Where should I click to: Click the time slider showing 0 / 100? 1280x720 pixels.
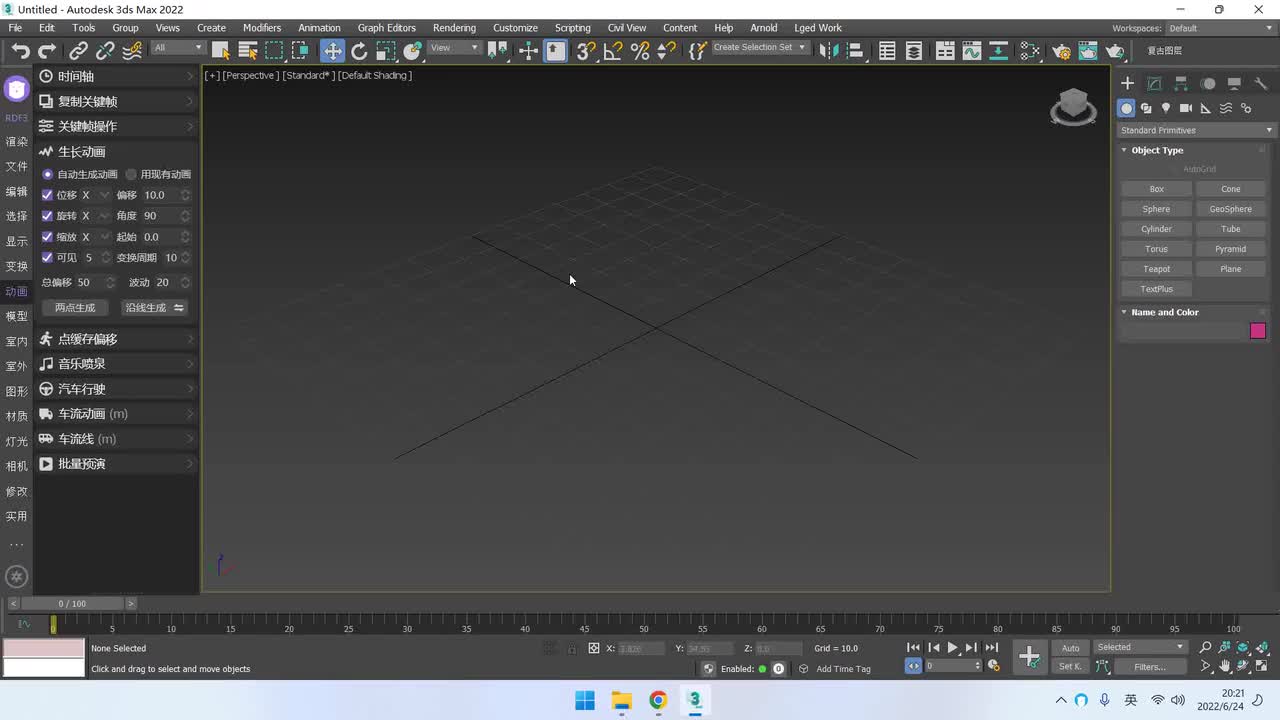click(72, 604)
